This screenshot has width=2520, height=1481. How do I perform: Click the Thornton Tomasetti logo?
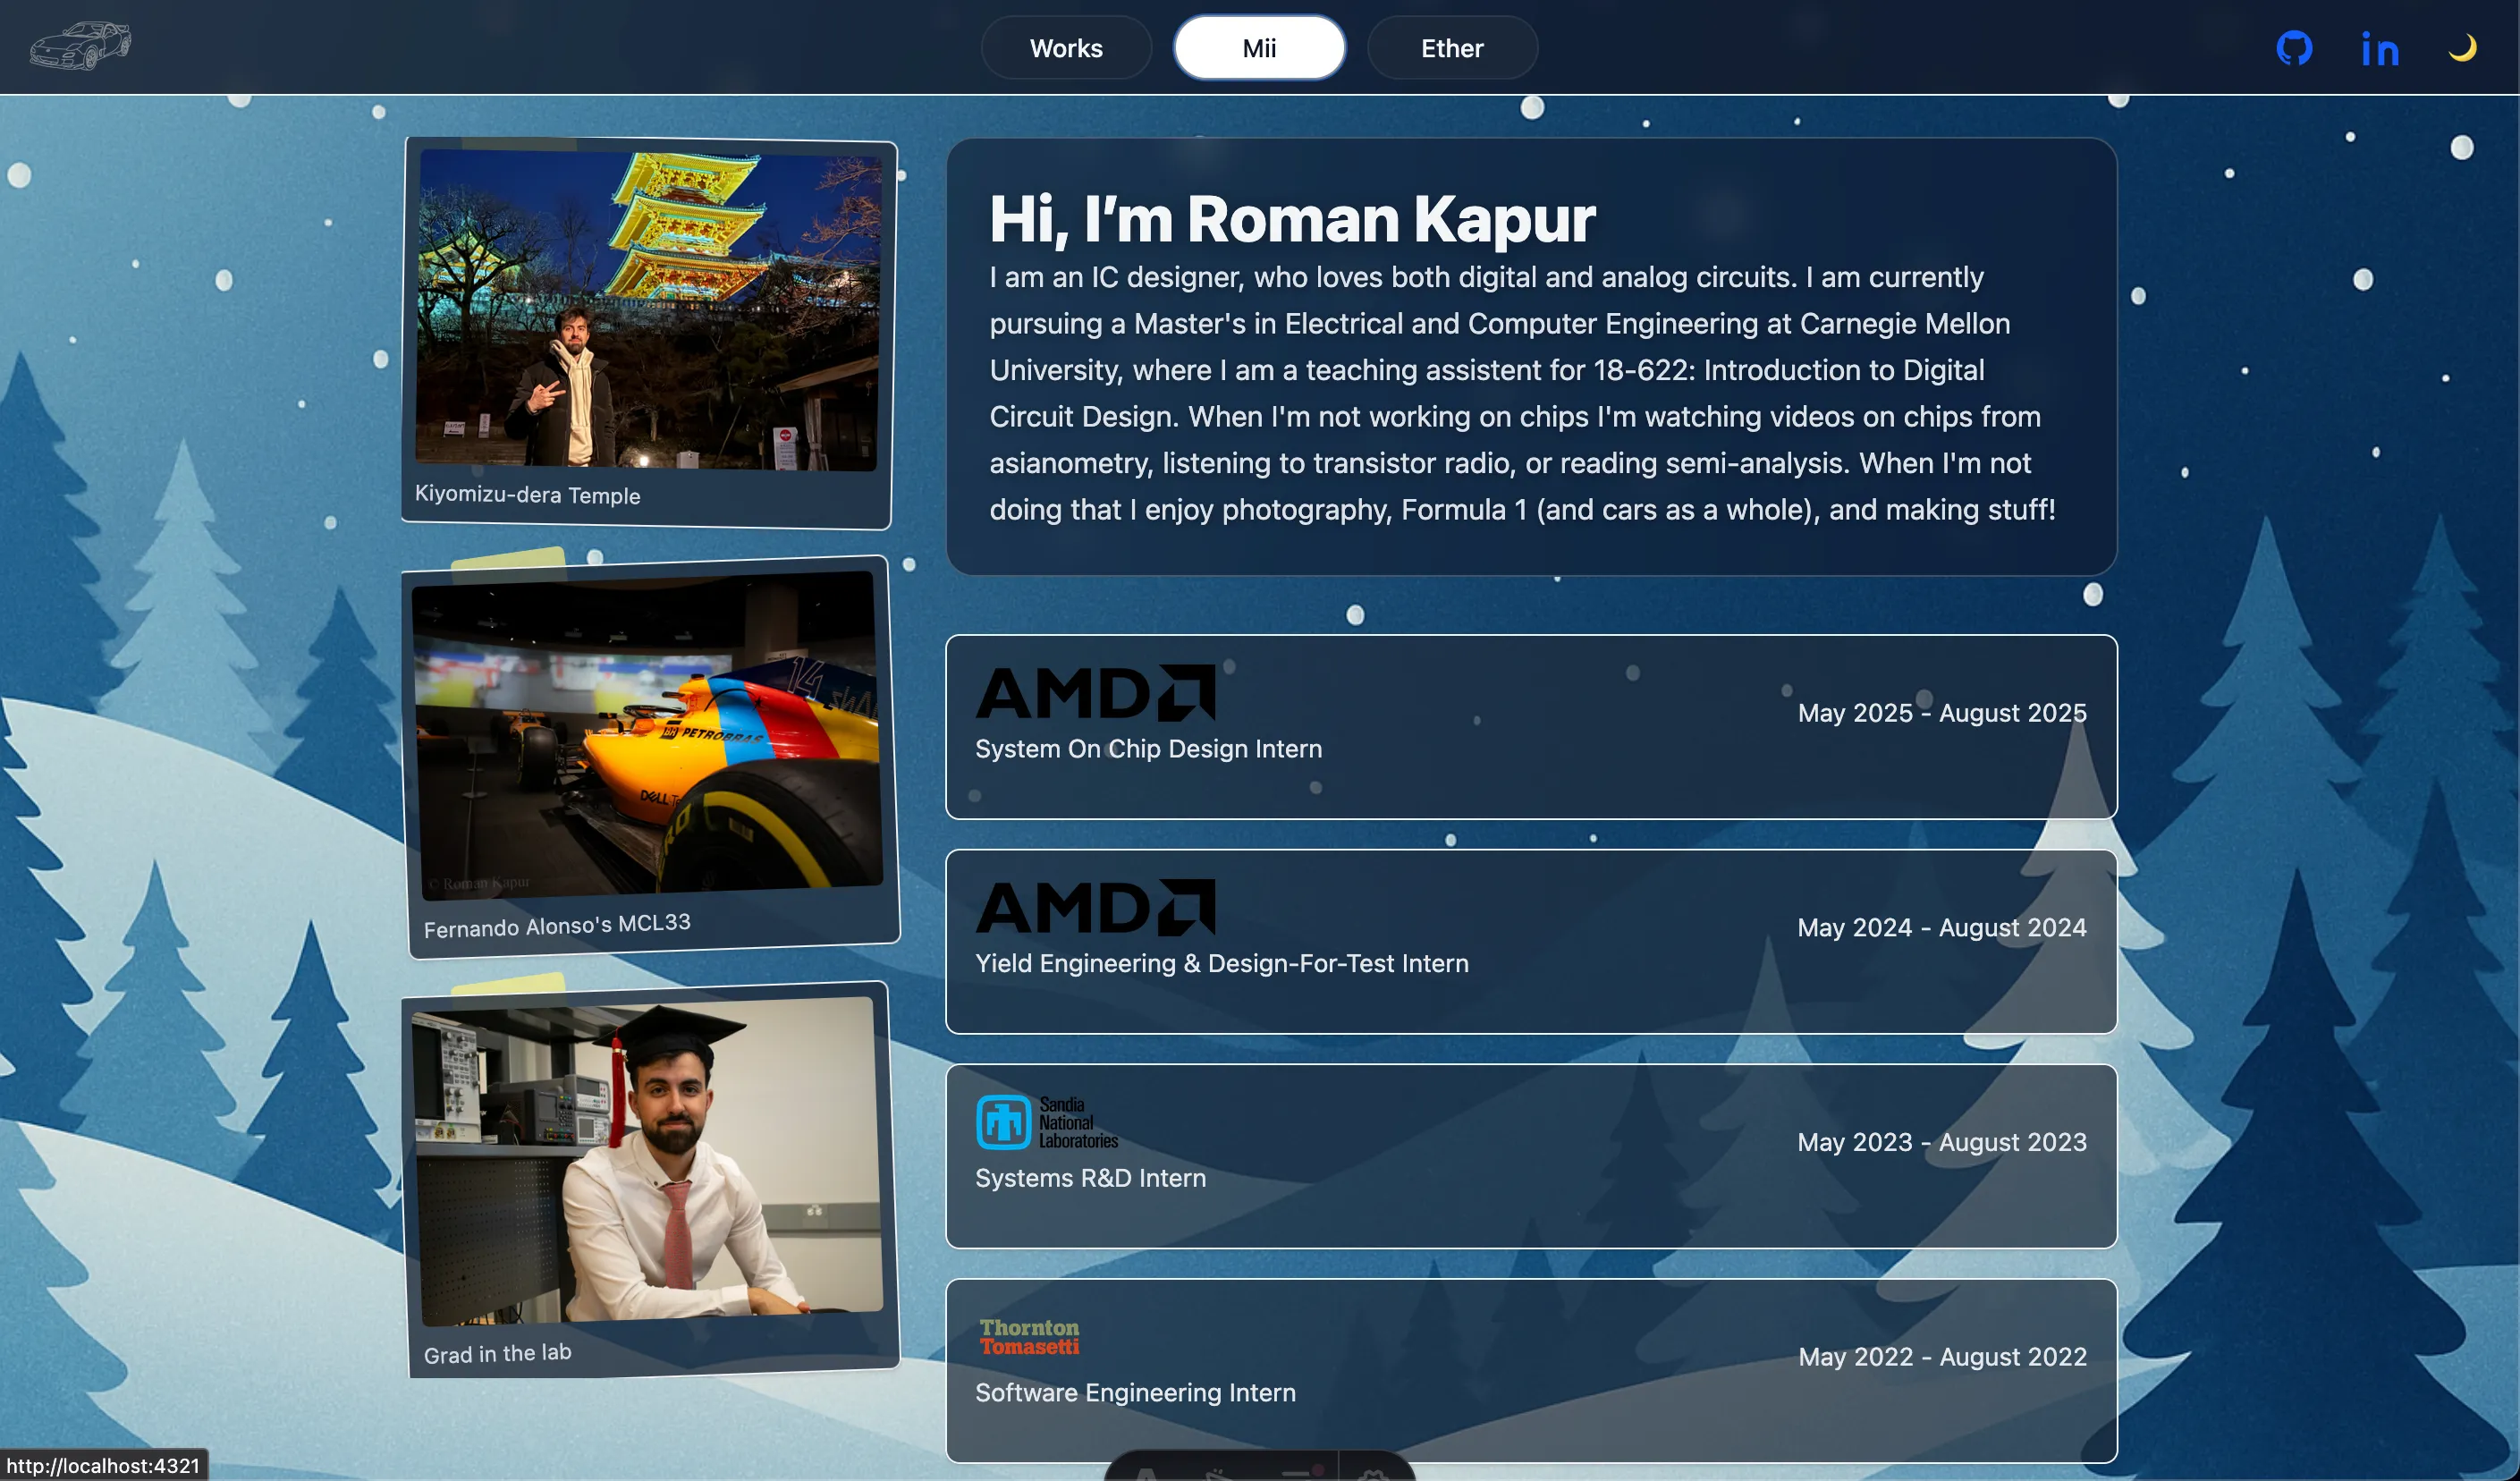point(1029,1337)
